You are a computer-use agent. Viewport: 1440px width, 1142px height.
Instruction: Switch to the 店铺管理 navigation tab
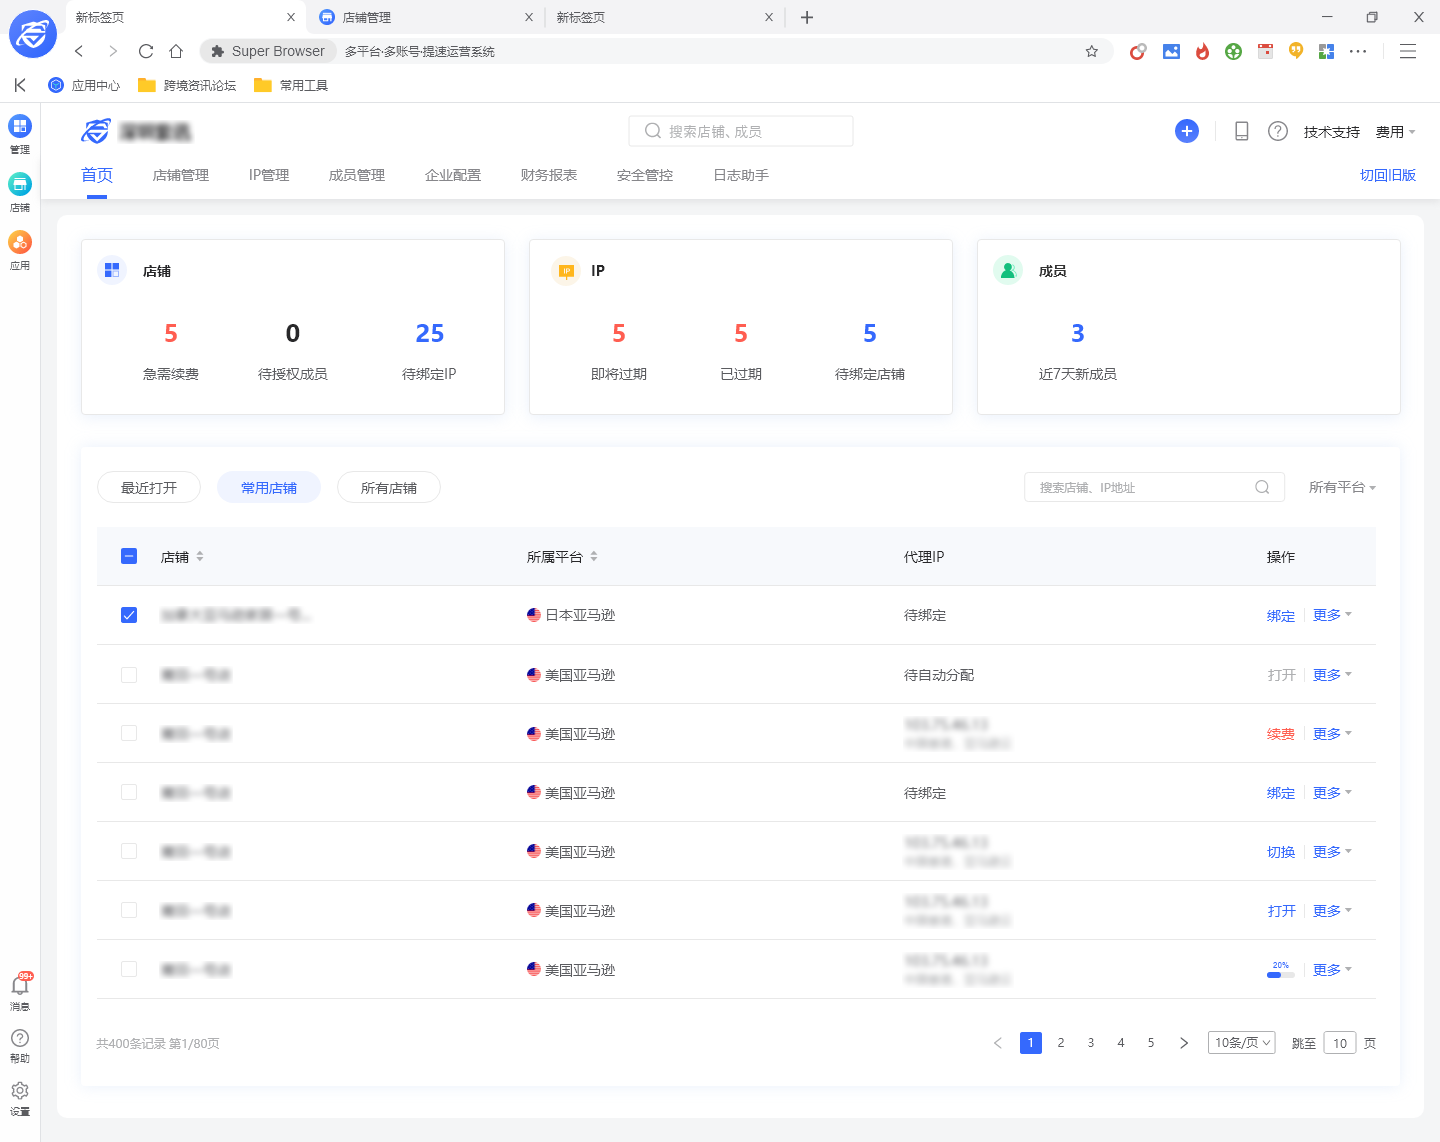click(x=181, y=175)
